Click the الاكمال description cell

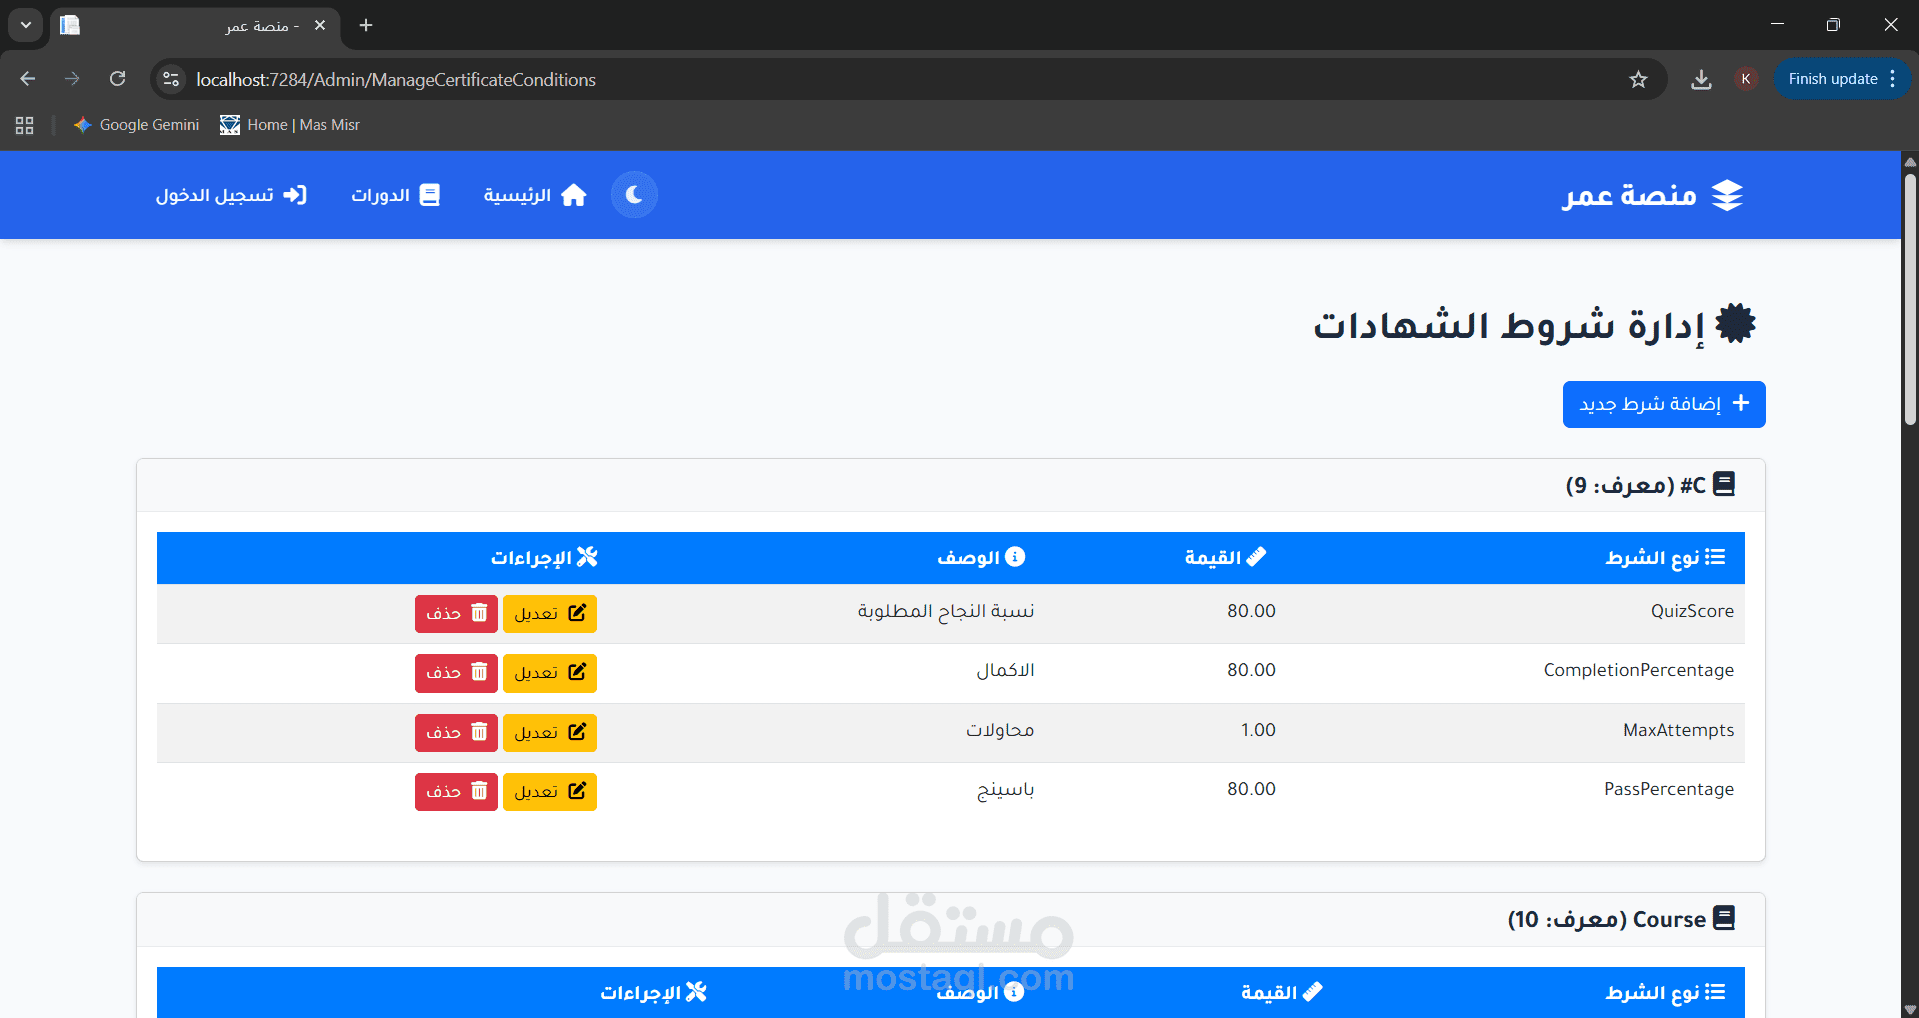(1005, 670)
